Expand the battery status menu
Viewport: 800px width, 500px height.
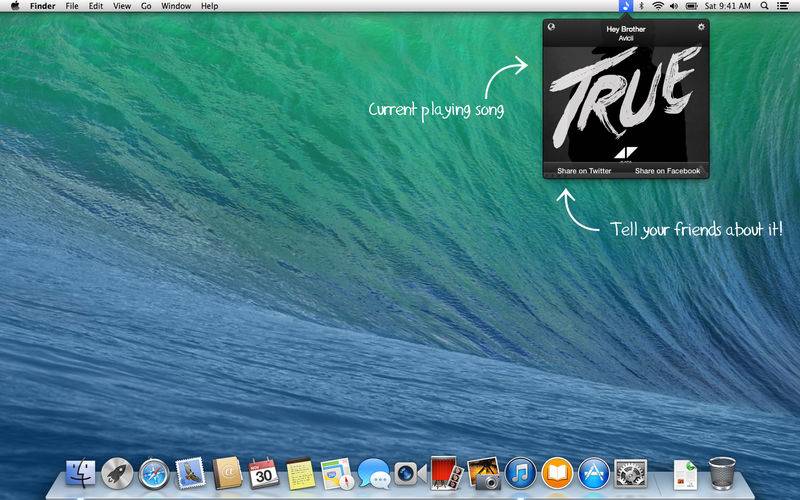692,6
